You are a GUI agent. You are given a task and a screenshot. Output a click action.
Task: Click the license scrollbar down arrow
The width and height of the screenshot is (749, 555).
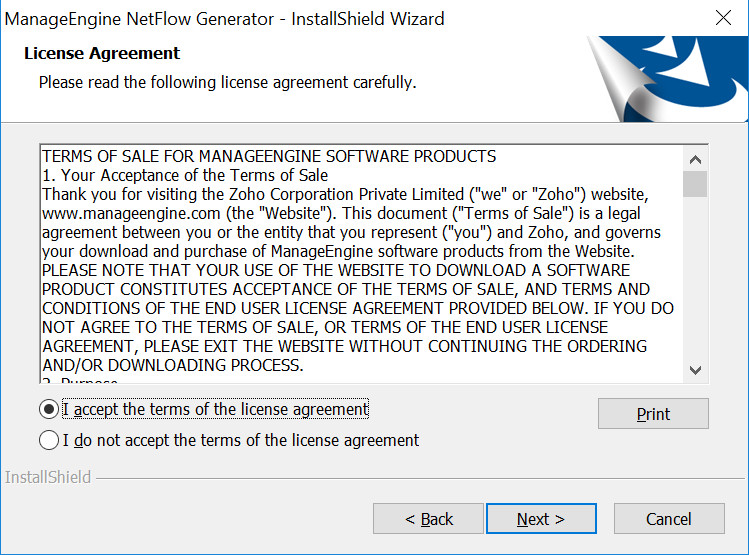[695, 370]
